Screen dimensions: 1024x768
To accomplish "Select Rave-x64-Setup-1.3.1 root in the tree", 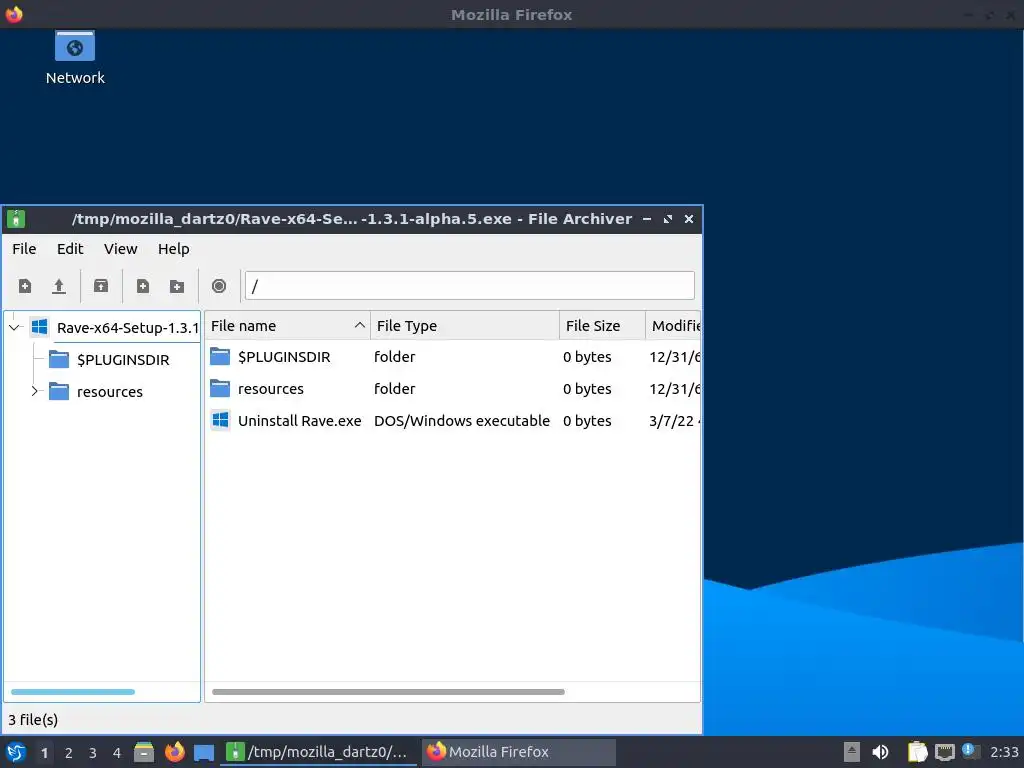I will [127, 327].
